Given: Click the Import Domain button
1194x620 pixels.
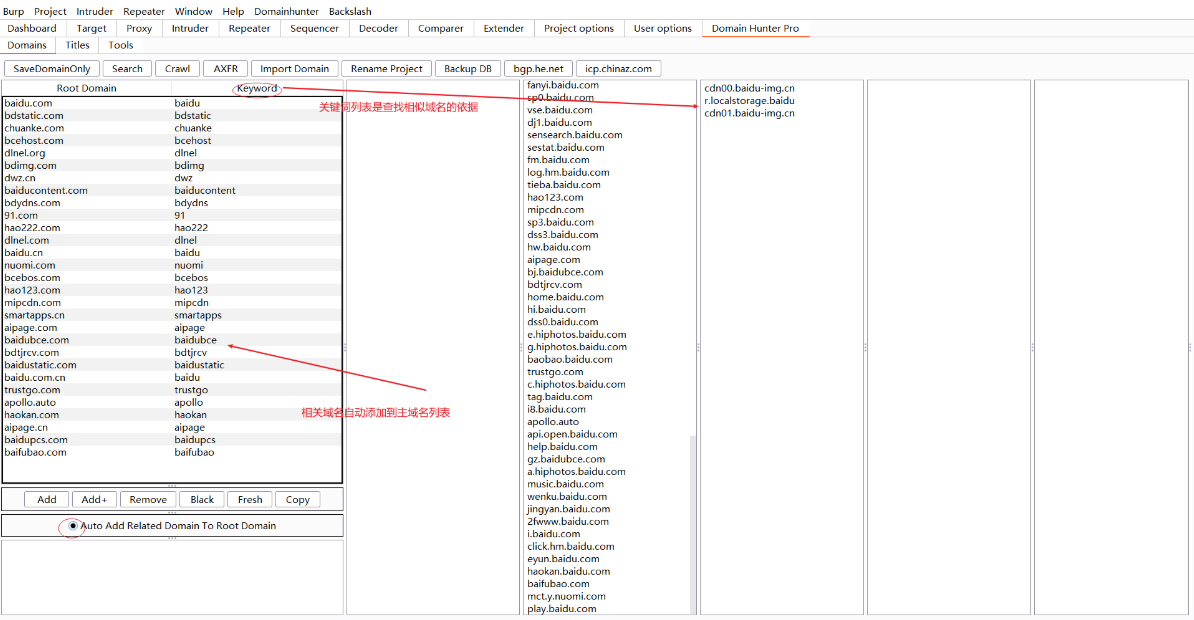Looking at the screenshot, I should pos(294,69).
